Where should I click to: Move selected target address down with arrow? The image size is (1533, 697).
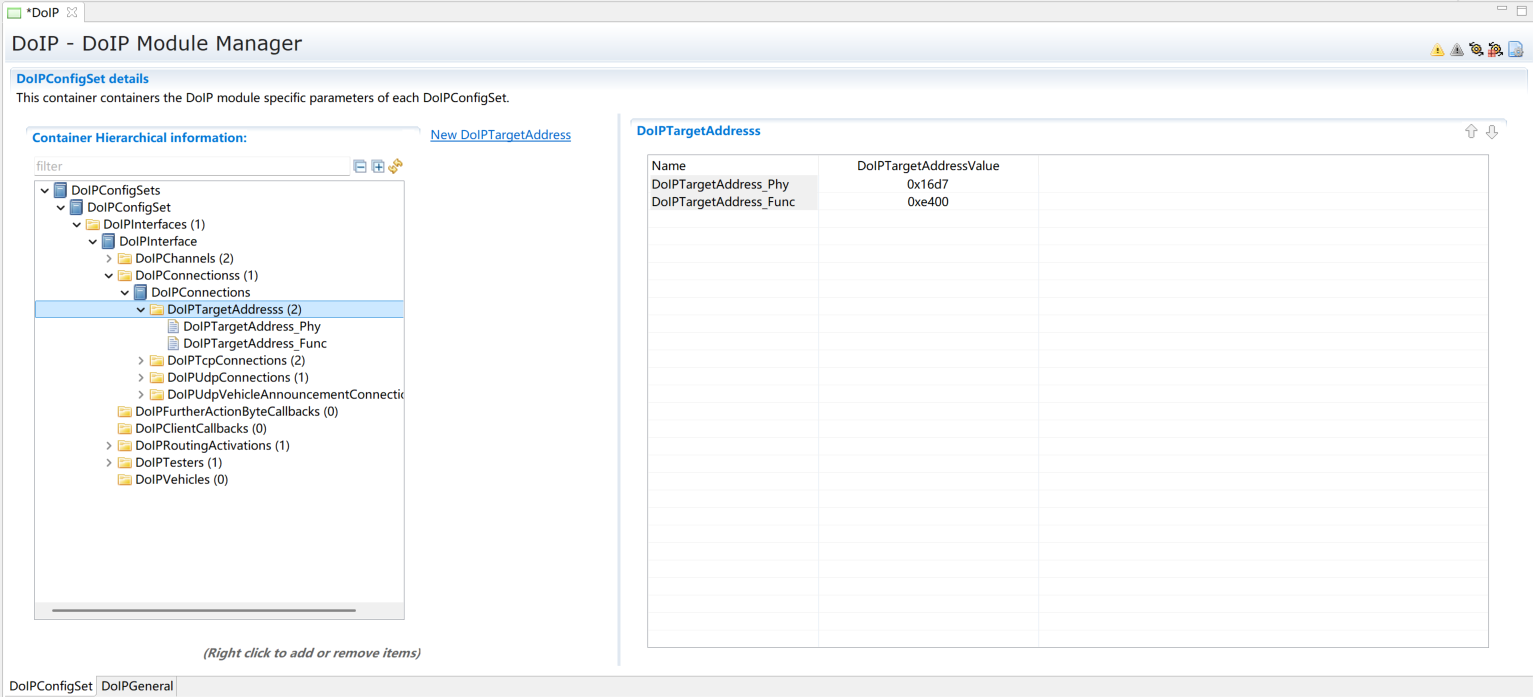[x=1491, y=132]
